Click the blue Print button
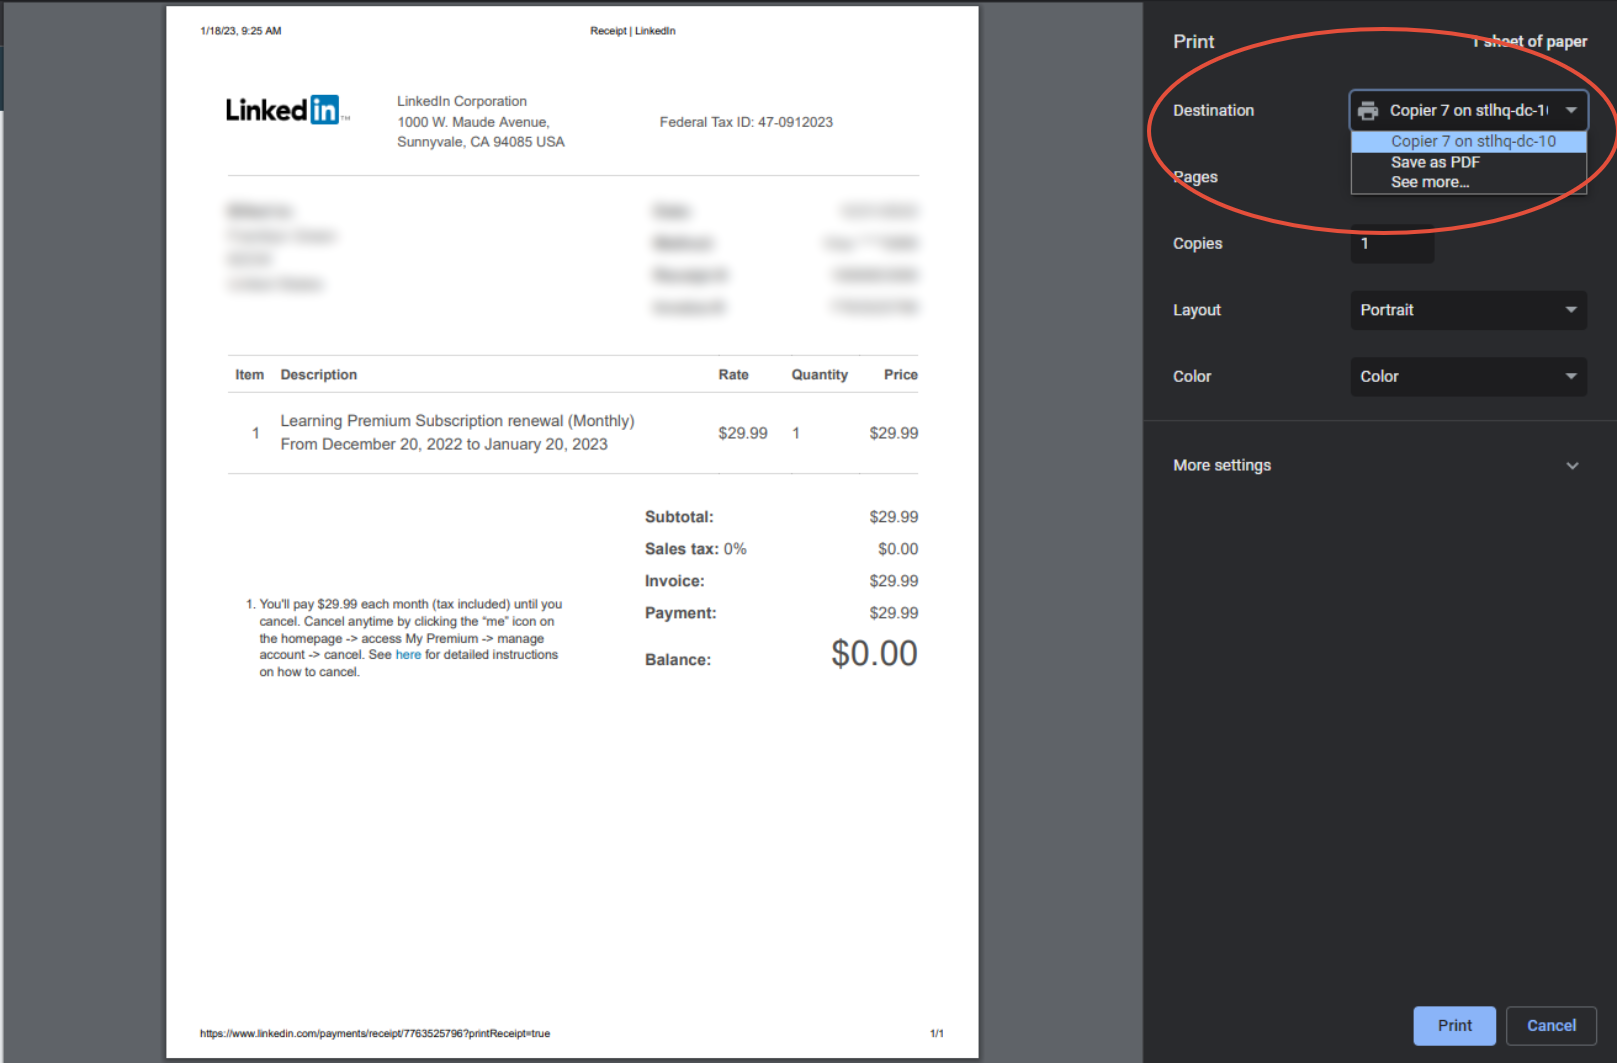The height and width of the screenshot is (1063, 1617). click(x=1454, y=1026)
